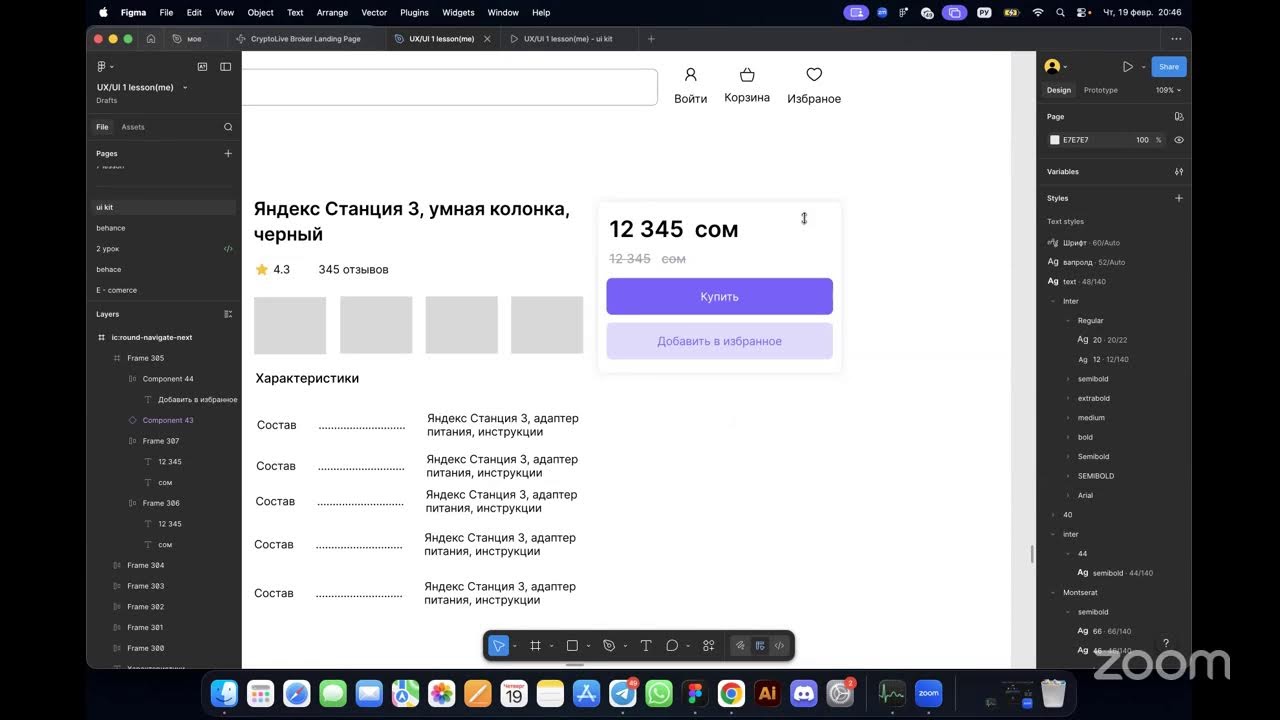This screenshot has height=720, width=1280.
Task: Select layer Component 43
Action: click(x=167, y=420)
